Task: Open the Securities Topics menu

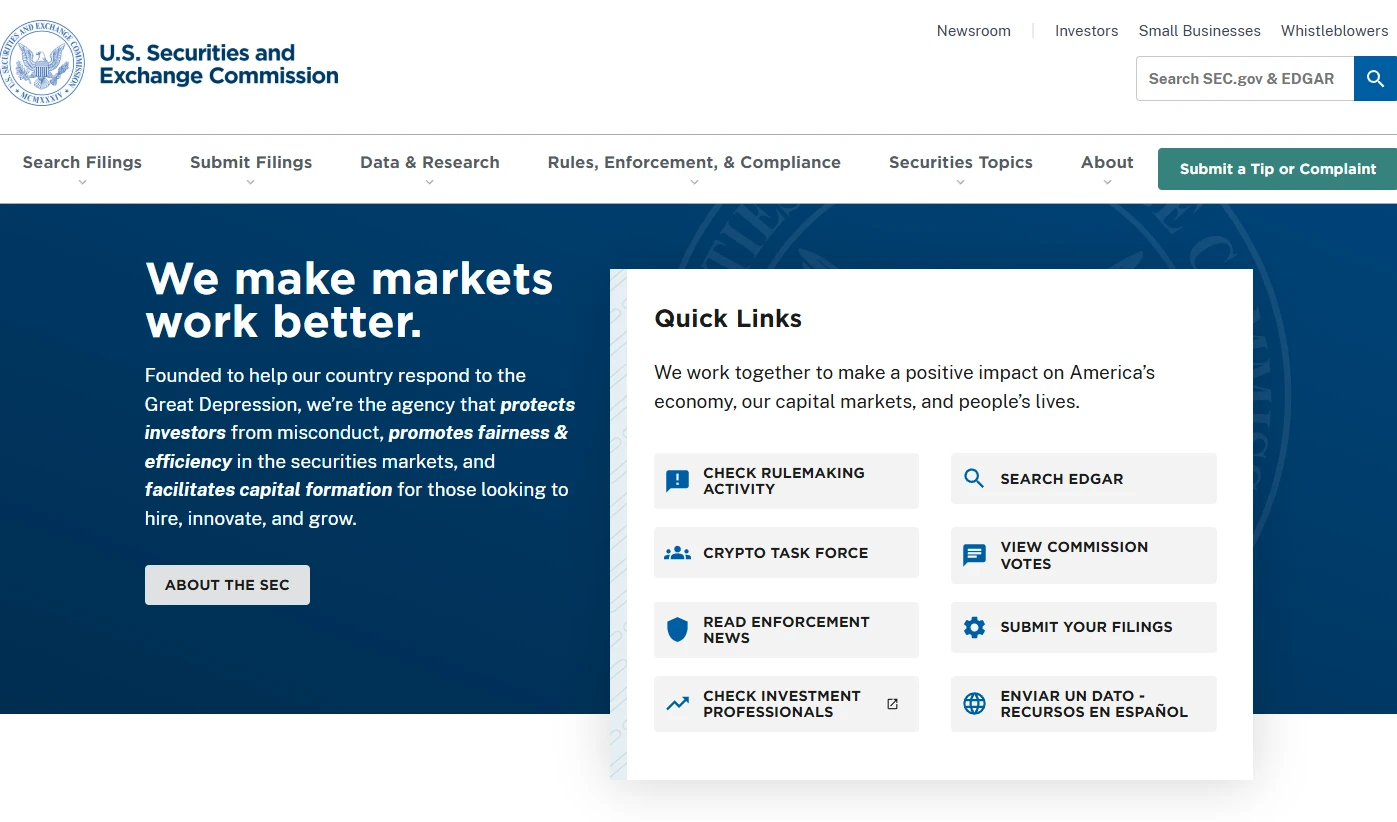Action: coord(960,168)
